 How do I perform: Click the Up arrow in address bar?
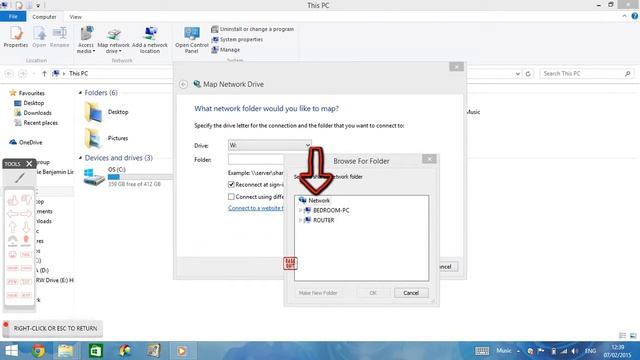(44, 73)
